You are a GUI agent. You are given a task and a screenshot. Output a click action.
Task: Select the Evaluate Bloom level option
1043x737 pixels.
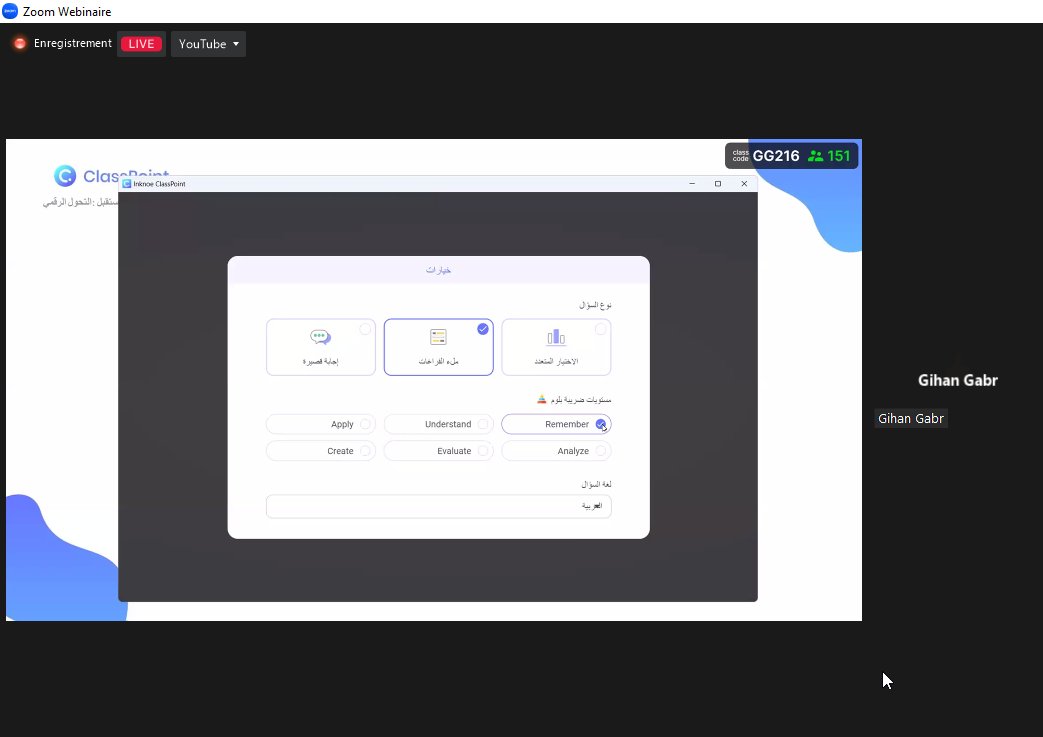pyautogui.click(x=438, y=451)
